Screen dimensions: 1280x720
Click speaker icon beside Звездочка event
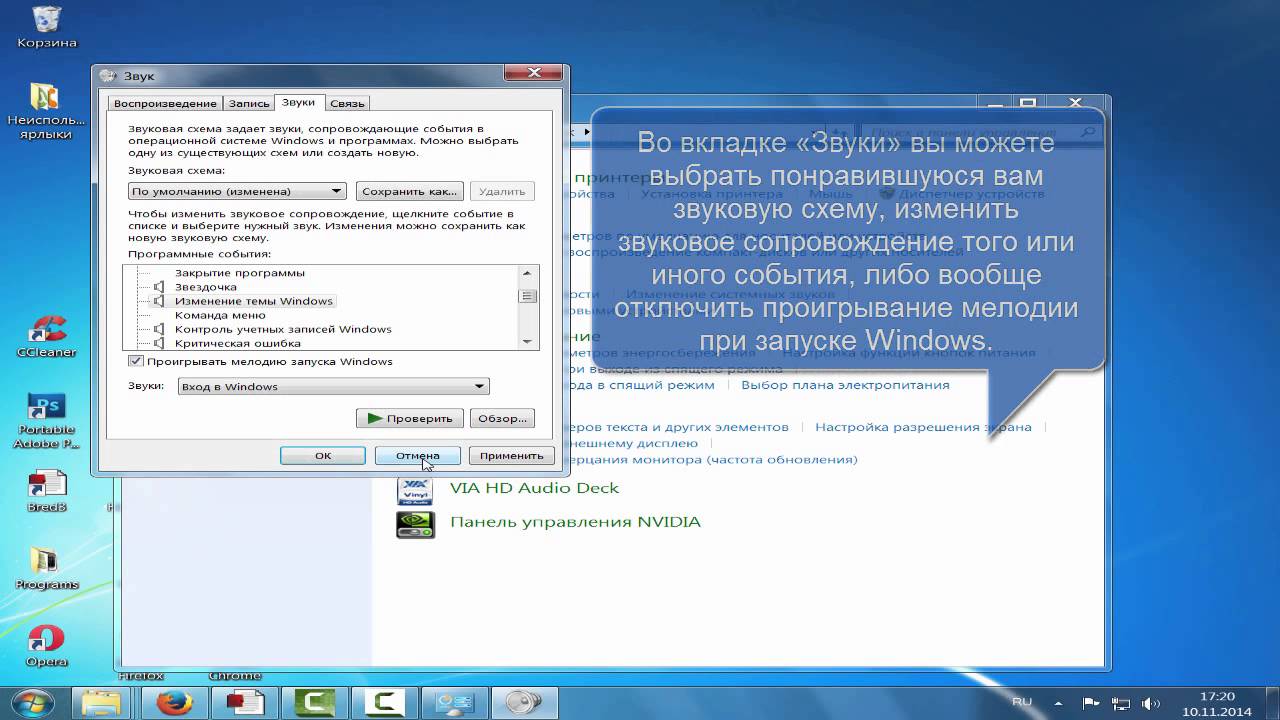[x=158, y=287]
